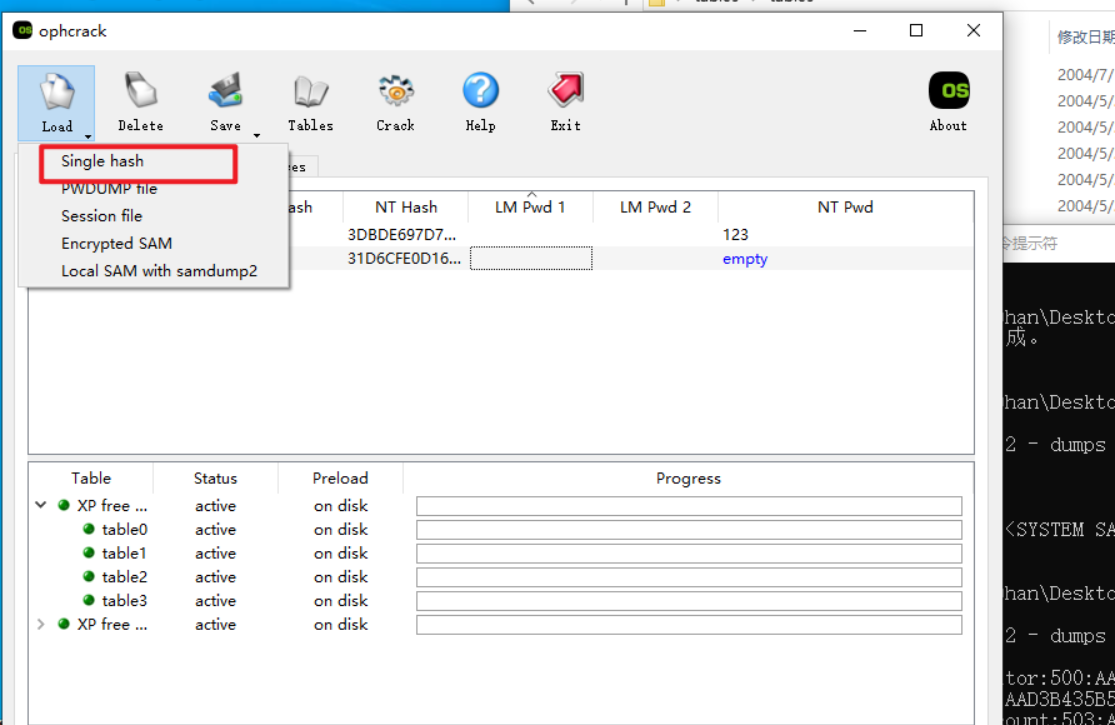
Task: Click the focused empty LM Pwd 1 cell
Action: 531,259
